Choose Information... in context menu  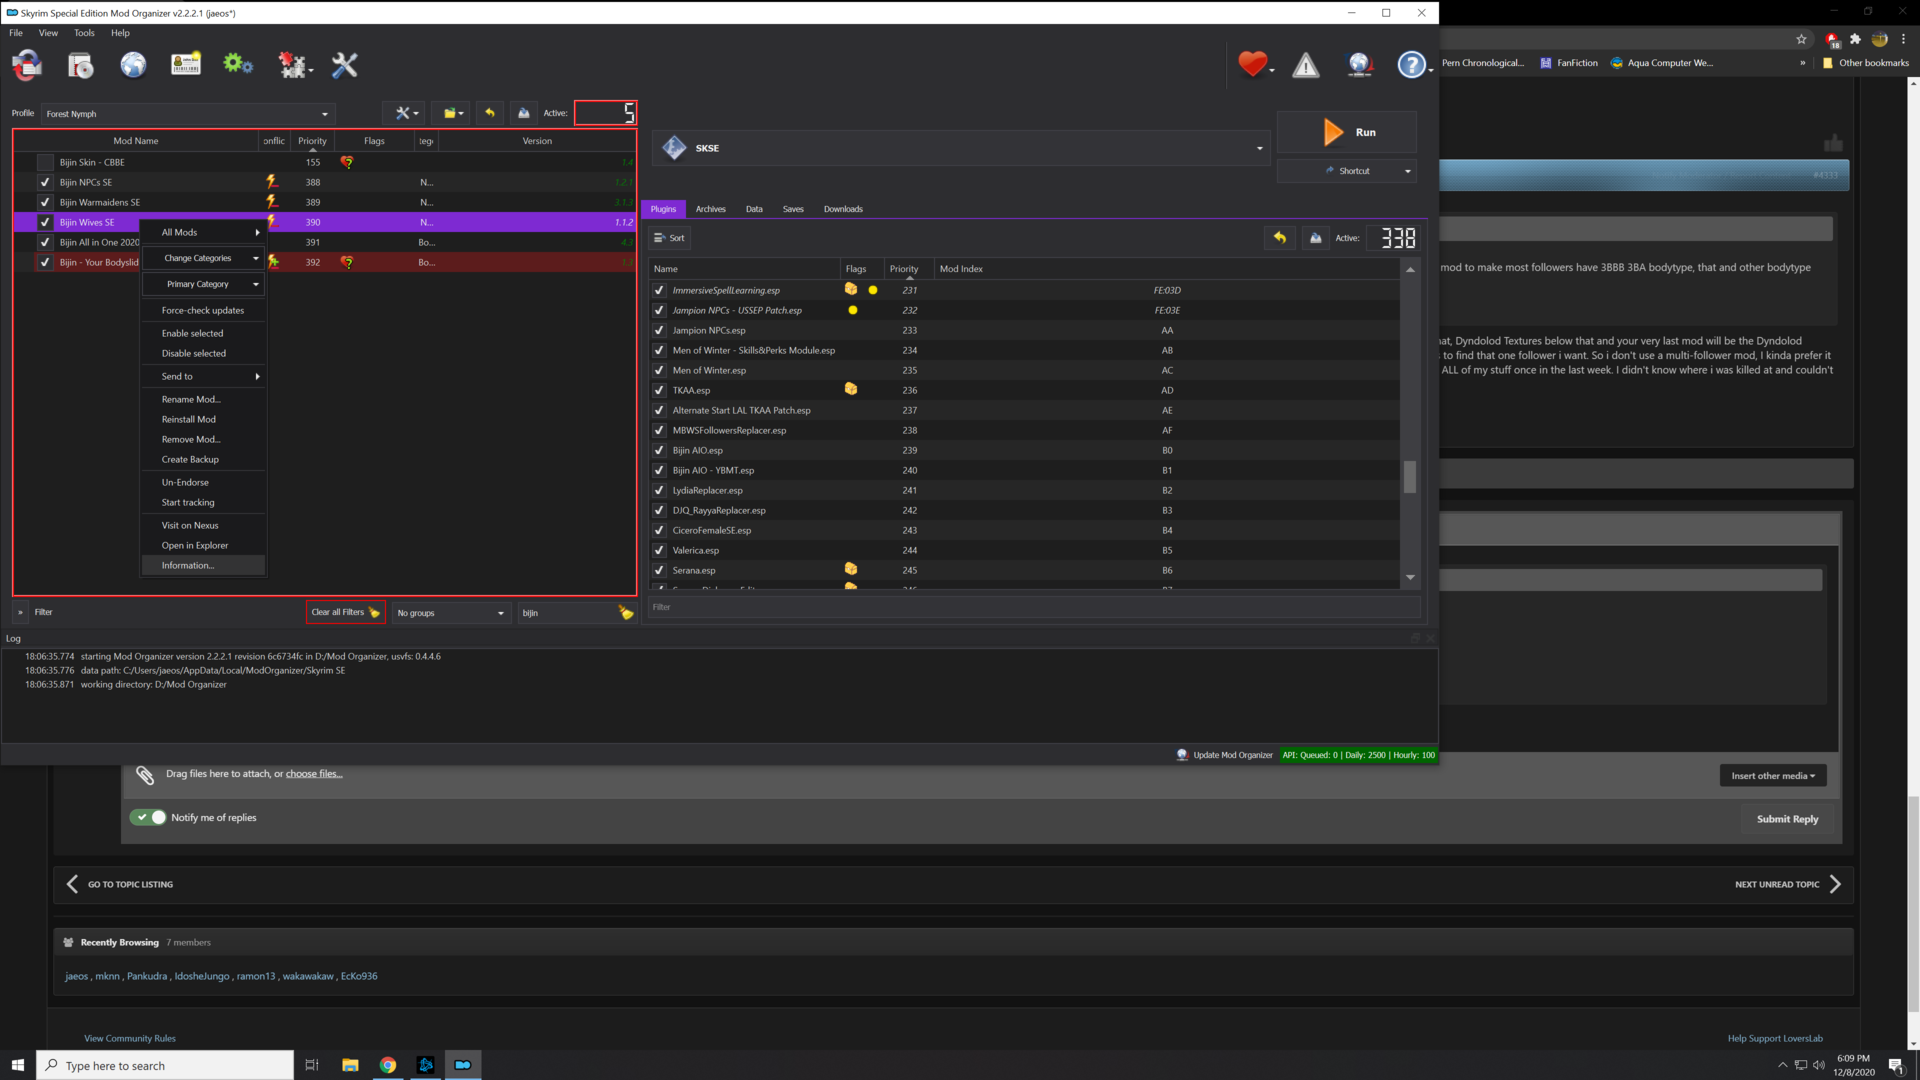pyautogui.click(x=204, y=565)
